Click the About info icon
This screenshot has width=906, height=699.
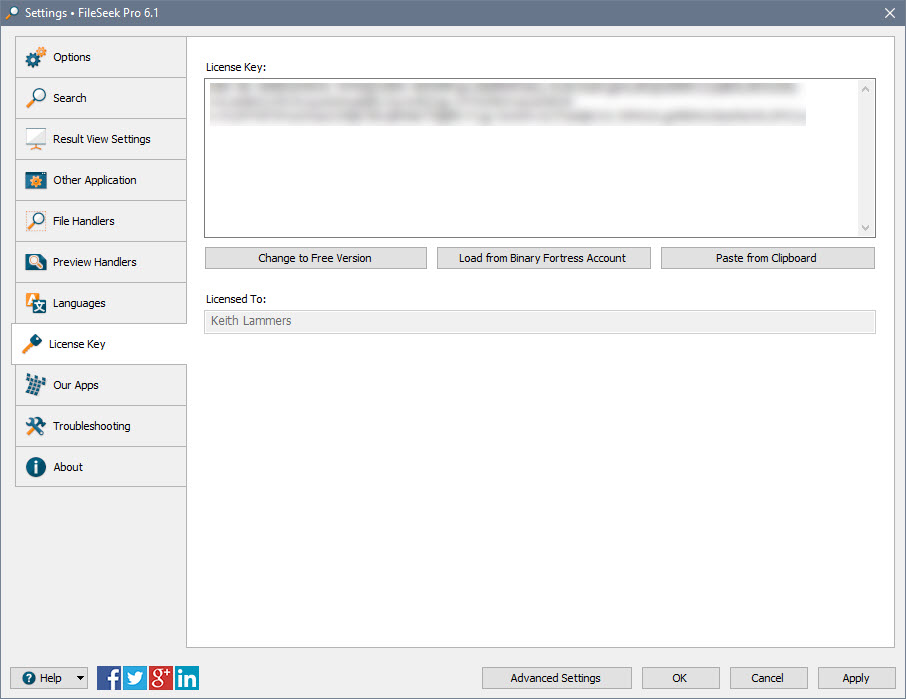pos(36,467)
